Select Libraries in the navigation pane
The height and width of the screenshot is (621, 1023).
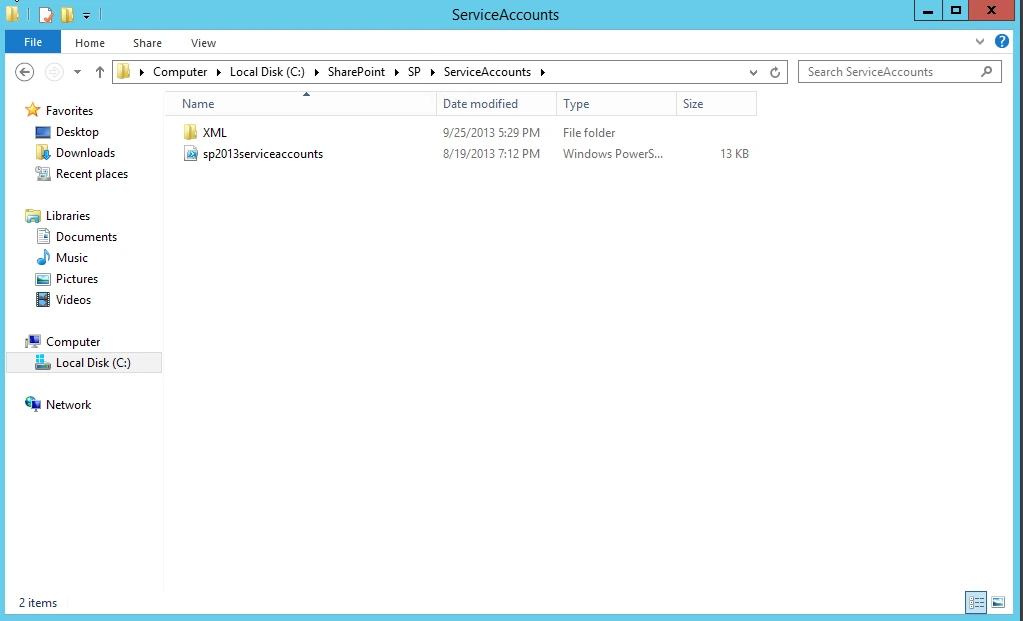coord(68,216)
